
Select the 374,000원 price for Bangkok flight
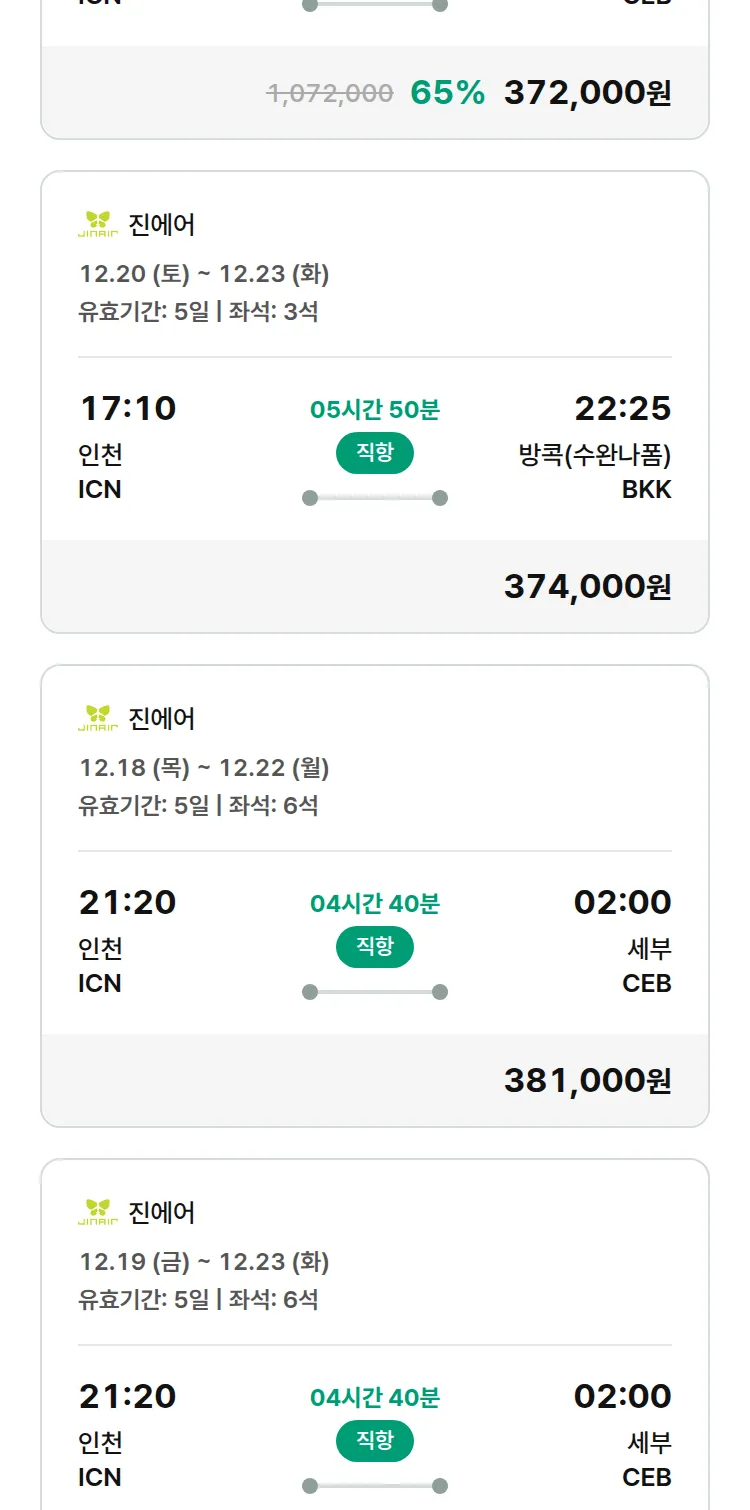pyautogui.click(x=587, y=587)
